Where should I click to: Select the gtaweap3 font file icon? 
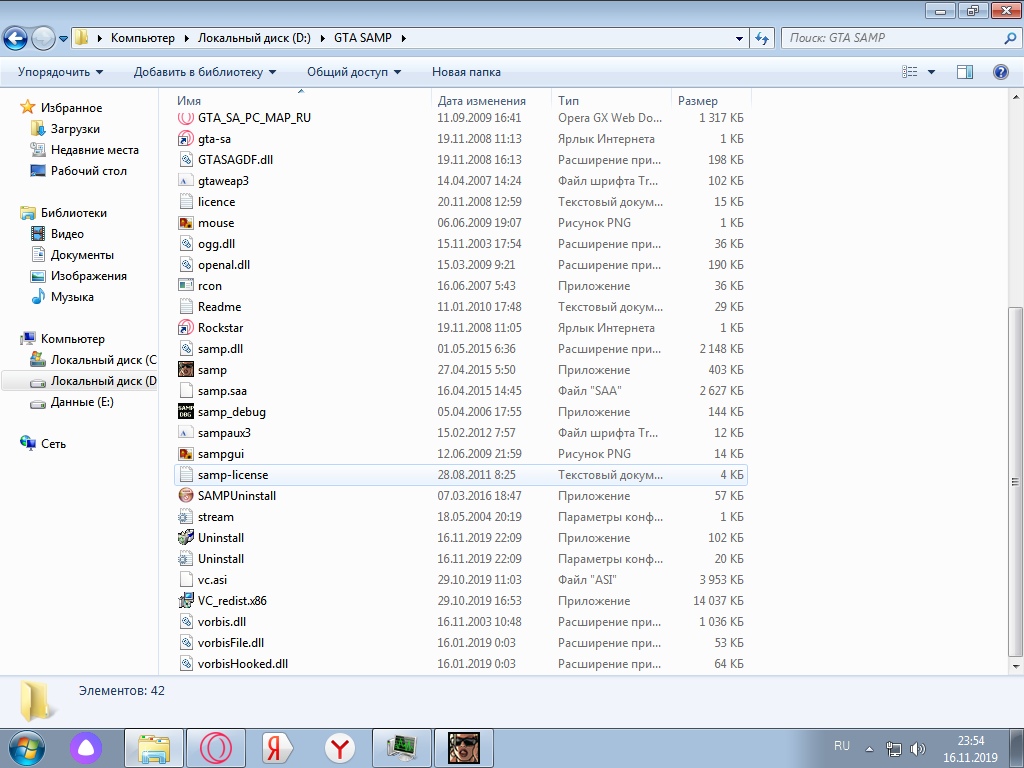tap(186, 181)
